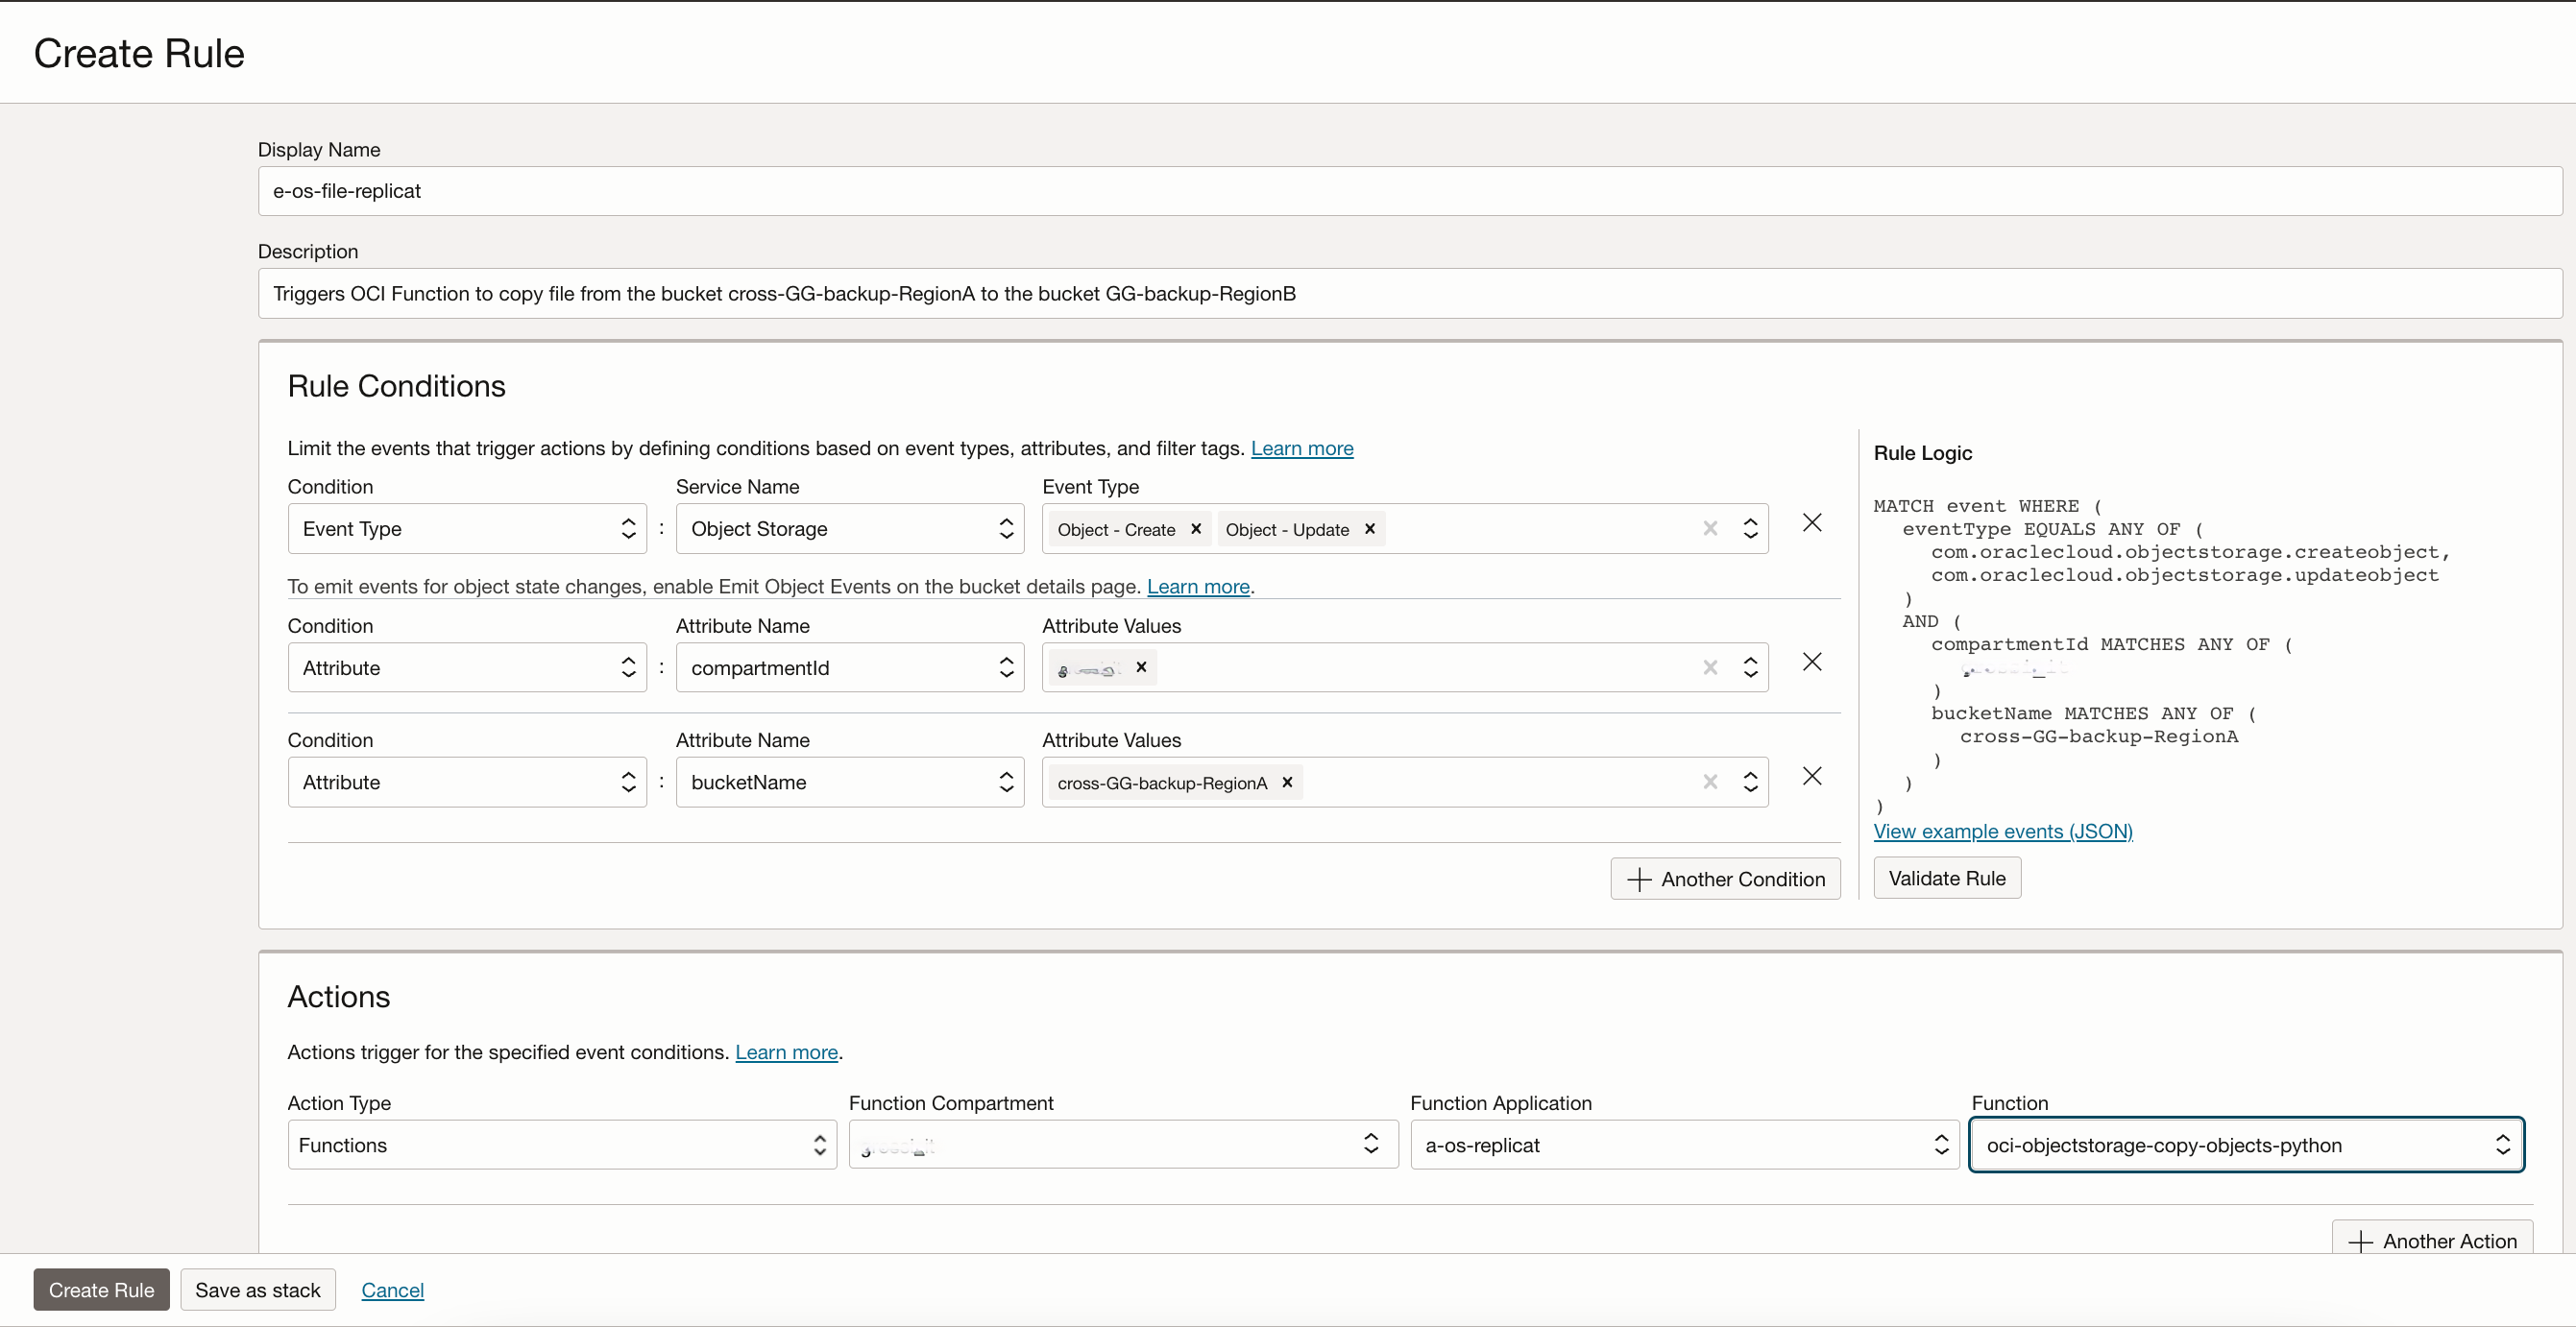2576x1327 pixels.
Task: Click the compartmentId MATCHES ANY OF line
Action: [x=2111, y=644]
